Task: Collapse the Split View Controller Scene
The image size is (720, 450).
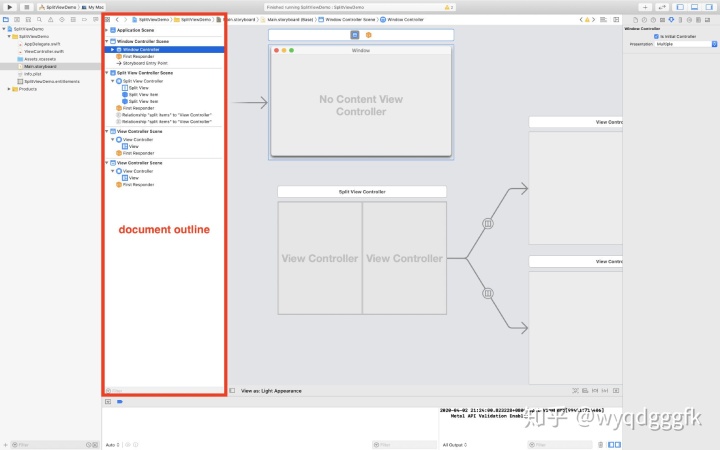Action: (x=107, y=73)
